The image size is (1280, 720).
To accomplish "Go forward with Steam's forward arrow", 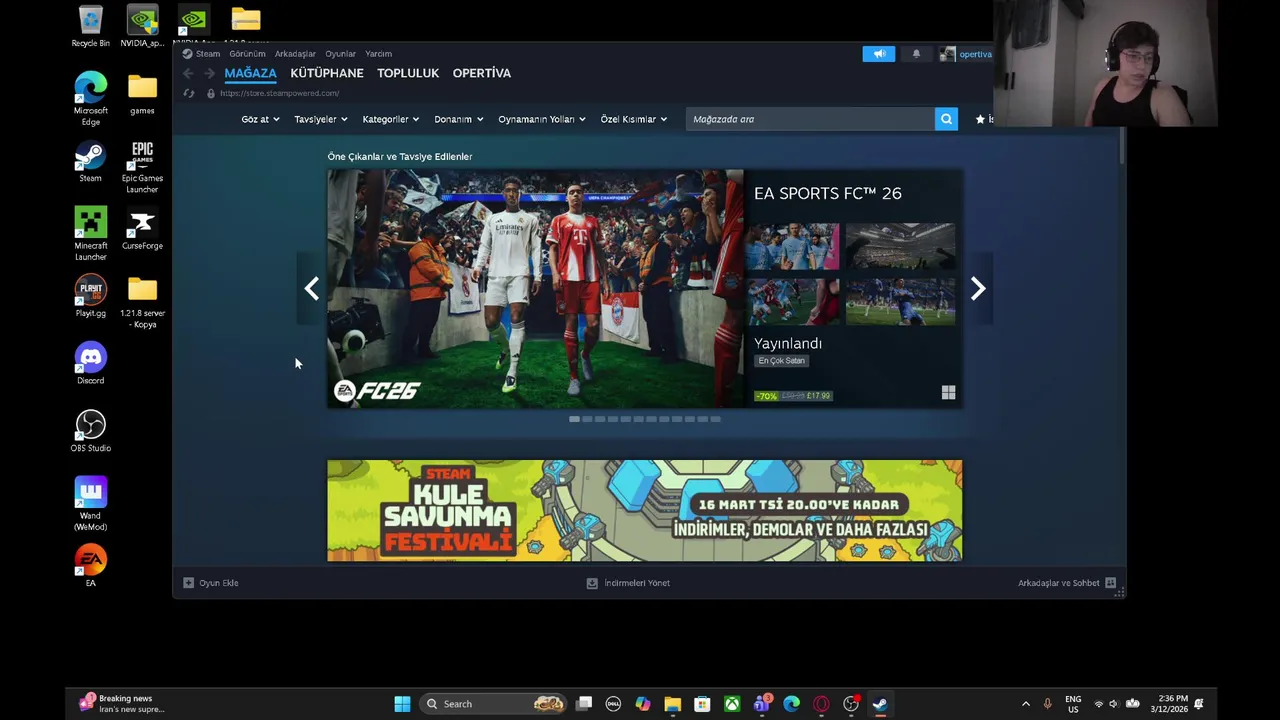I will pos(209,73).
